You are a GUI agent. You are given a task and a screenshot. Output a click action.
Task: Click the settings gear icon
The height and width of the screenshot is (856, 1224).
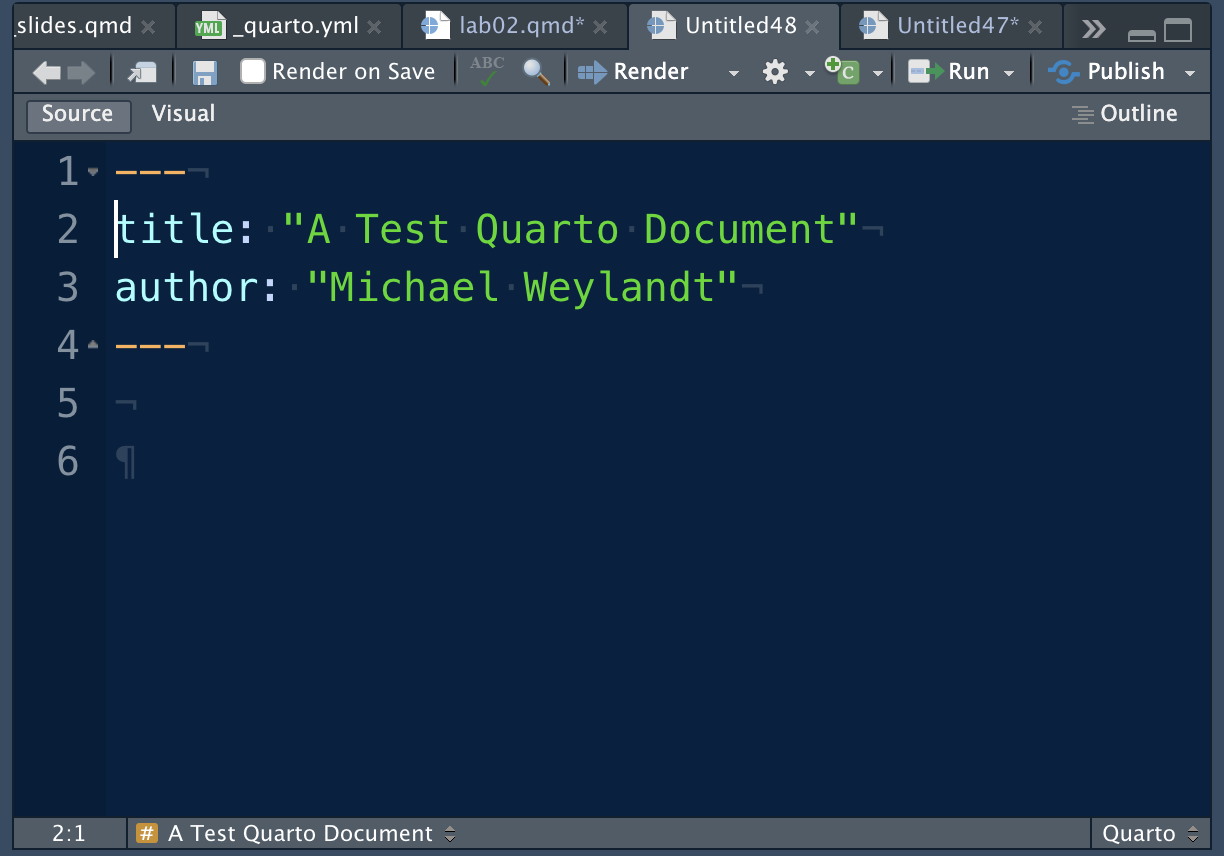[775, 72]
